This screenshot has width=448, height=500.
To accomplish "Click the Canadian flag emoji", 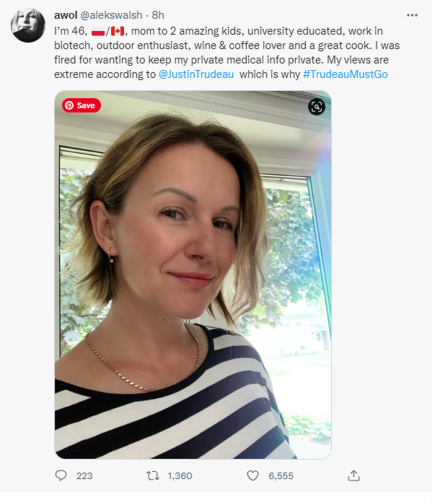I will (x=117, y=31).
